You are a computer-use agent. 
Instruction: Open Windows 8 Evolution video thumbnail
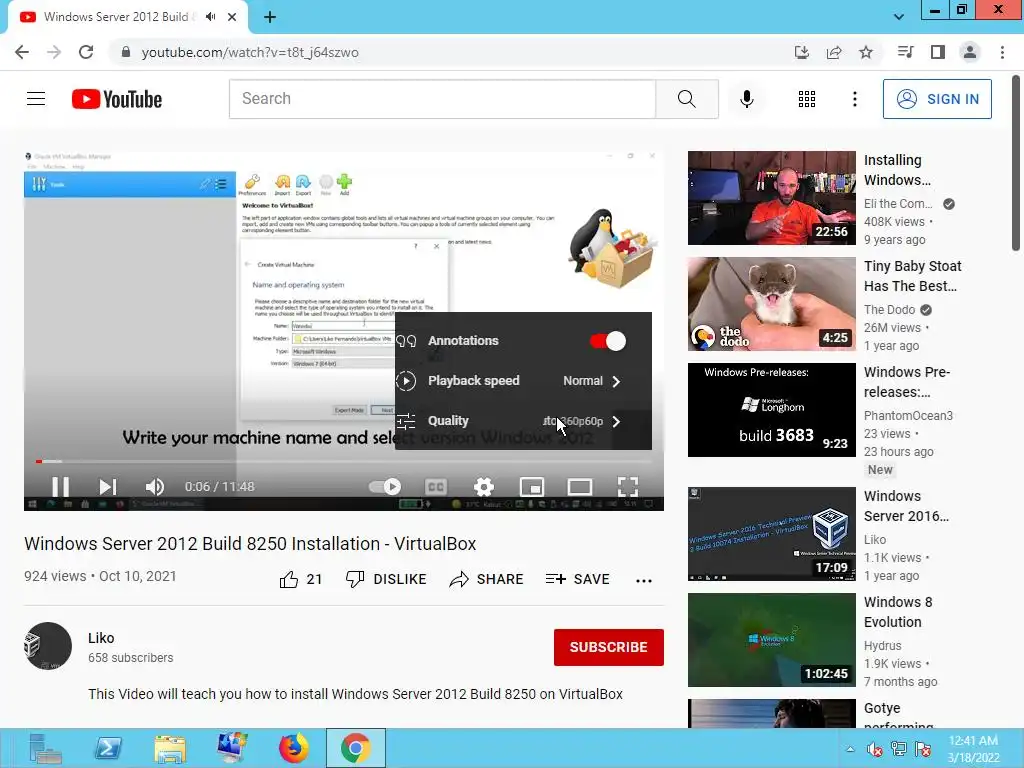[x=771, y=639]
